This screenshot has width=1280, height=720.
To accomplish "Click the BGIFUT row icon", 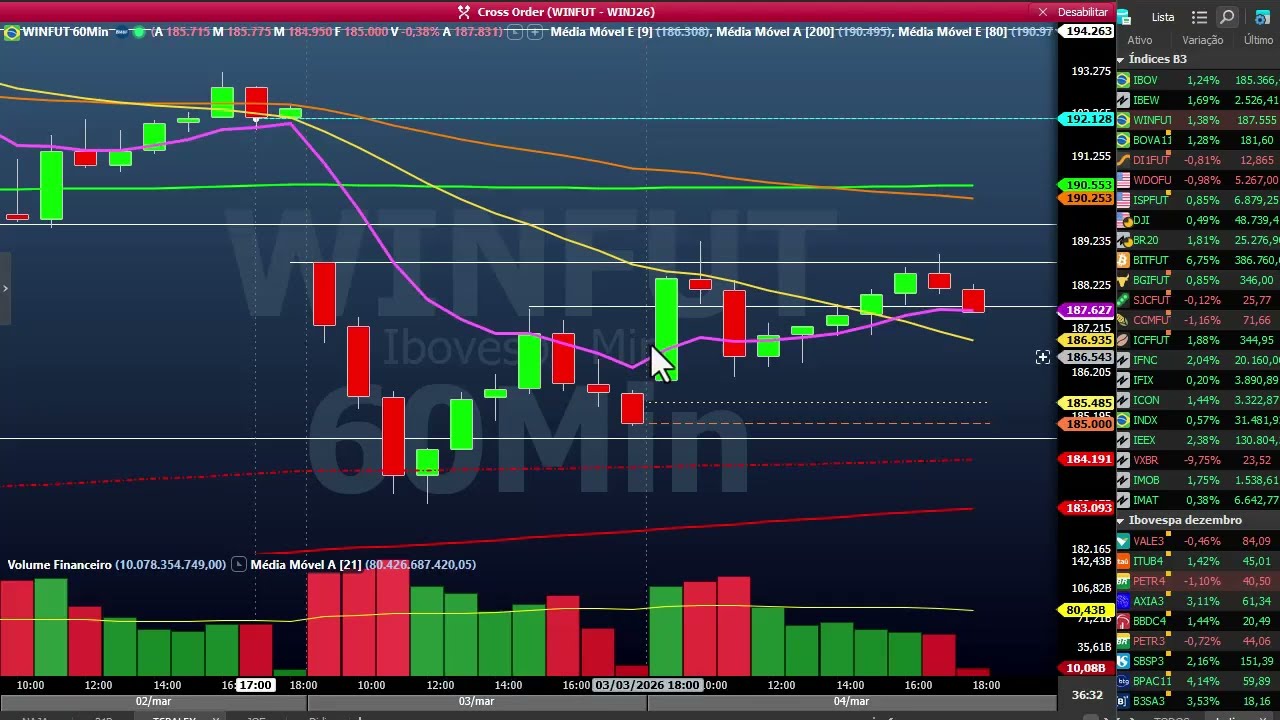I will [x=1123, y=280].
